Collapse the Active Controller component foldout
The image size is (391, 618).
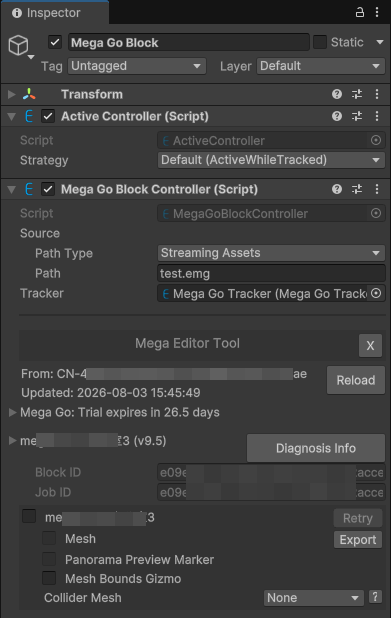click(x=12, y=116)
